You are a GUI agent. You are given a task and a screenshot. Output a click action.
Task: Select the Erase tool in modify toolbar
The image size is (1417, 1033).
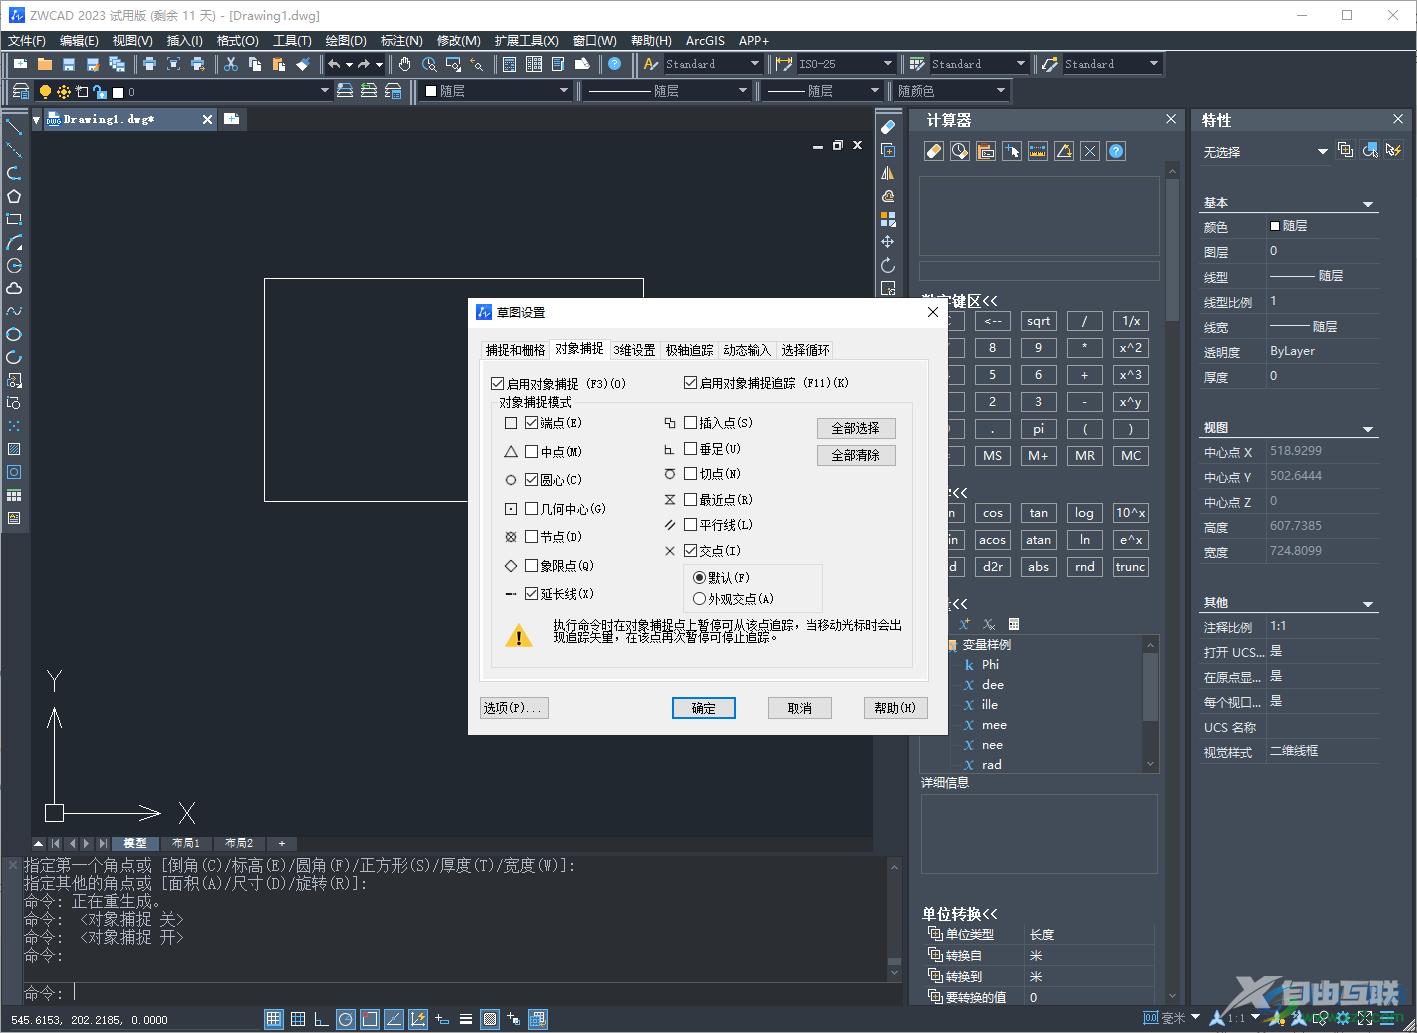[888, 127]
